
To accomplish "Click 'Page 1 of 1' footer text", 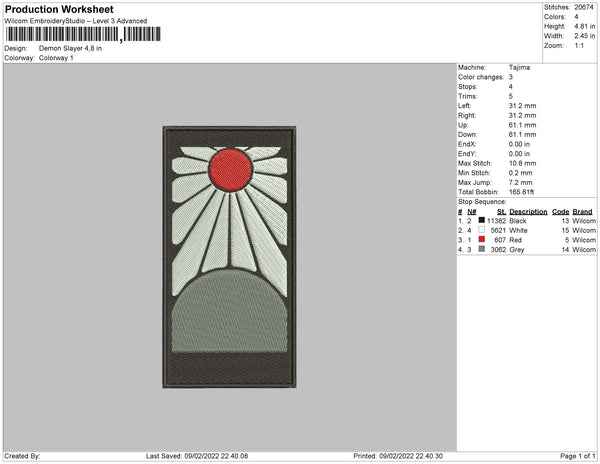I will click(578, 456).
